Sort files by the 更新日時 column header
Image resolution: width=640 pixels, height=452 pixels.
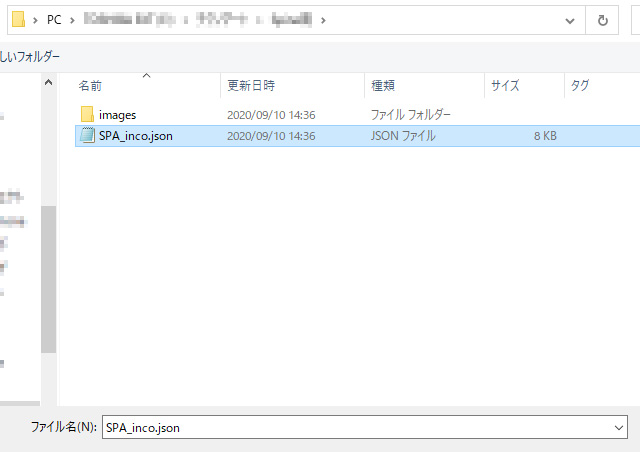pos(251,86)
